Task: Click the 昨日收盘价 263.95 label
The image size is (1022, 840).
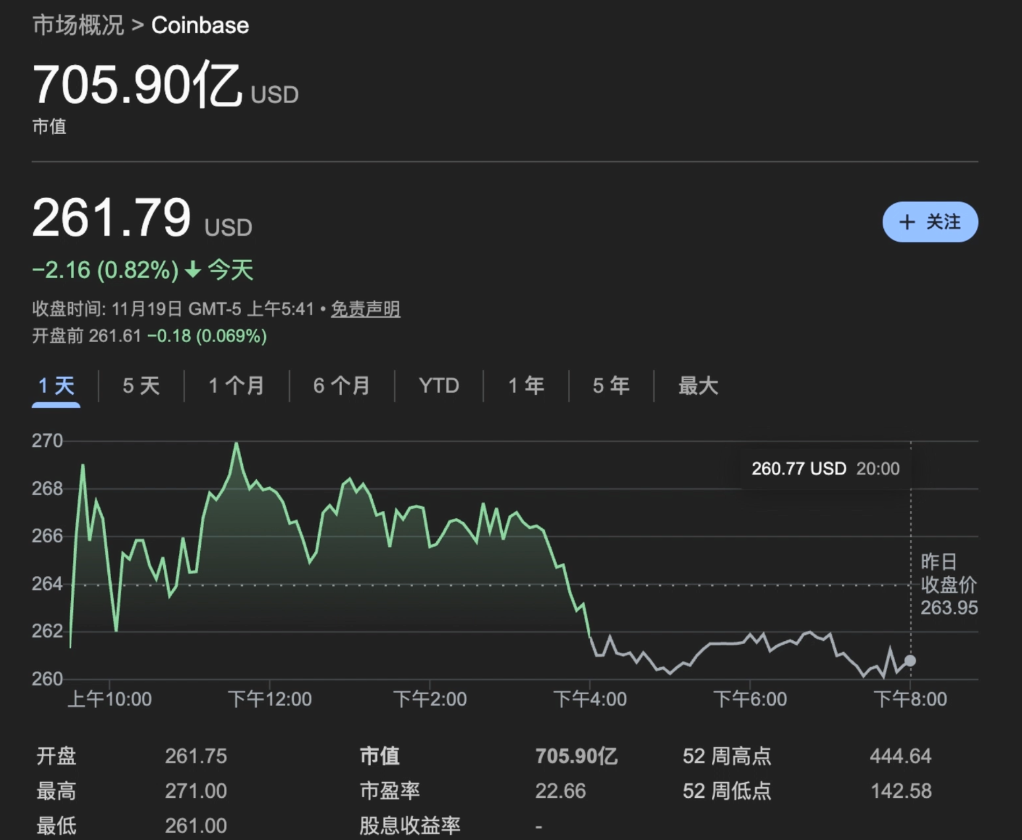Action: pyautogui.click(x=949, y=585)
